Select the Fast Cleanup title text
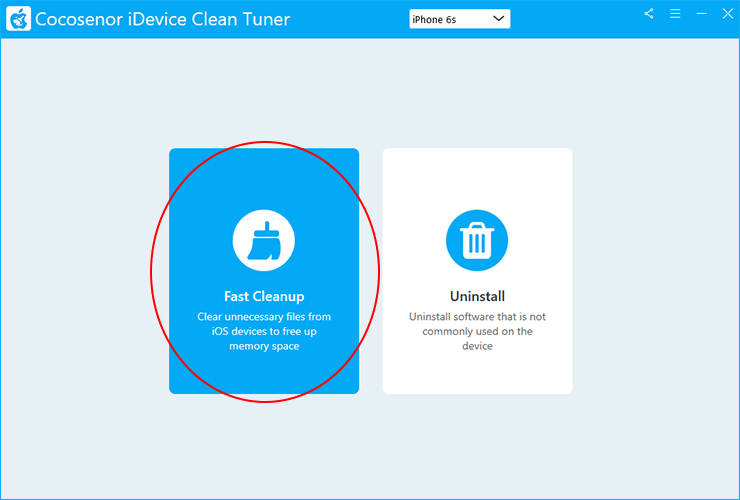740x500 pixels. [x=264, y=296]
